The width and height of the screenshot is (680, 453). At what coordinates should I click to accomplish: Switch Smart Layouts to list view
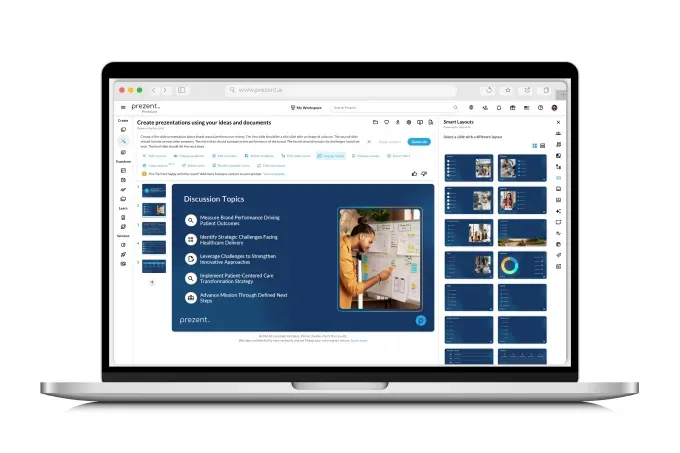[x=542, y=145]
